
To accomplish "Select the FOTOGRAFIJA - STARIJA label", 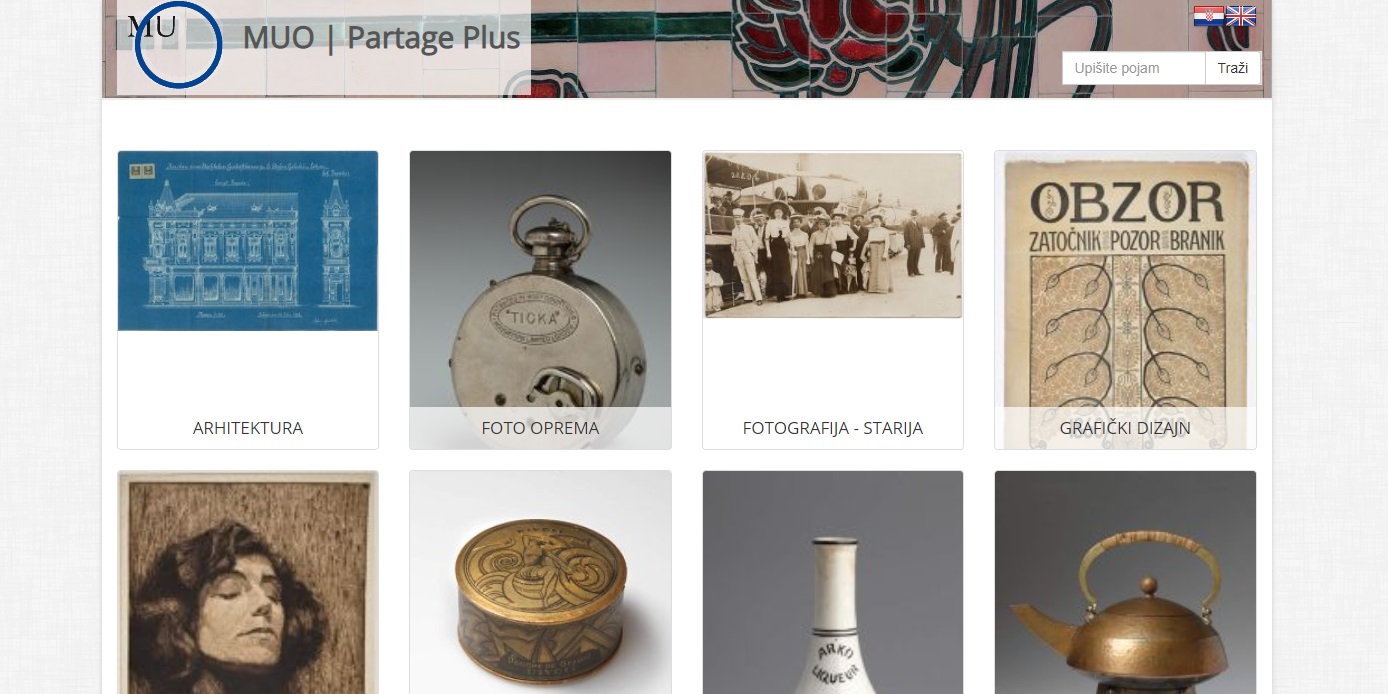I will click(833, 428).
